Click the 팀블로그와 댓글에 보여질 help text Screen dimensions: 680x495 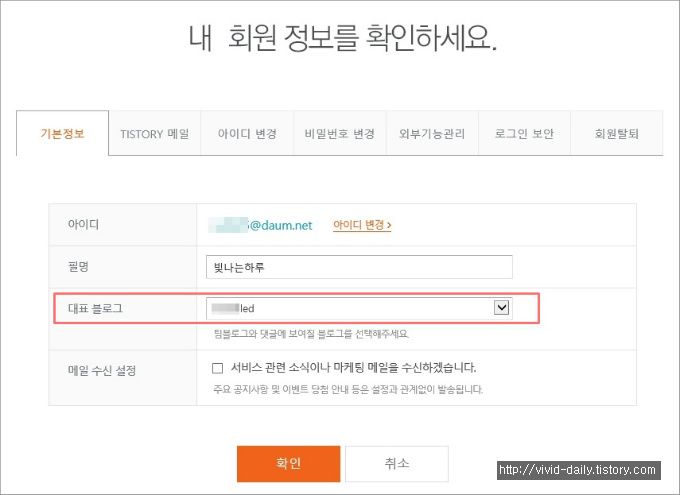pyautogui.click(x=311, y=334)
